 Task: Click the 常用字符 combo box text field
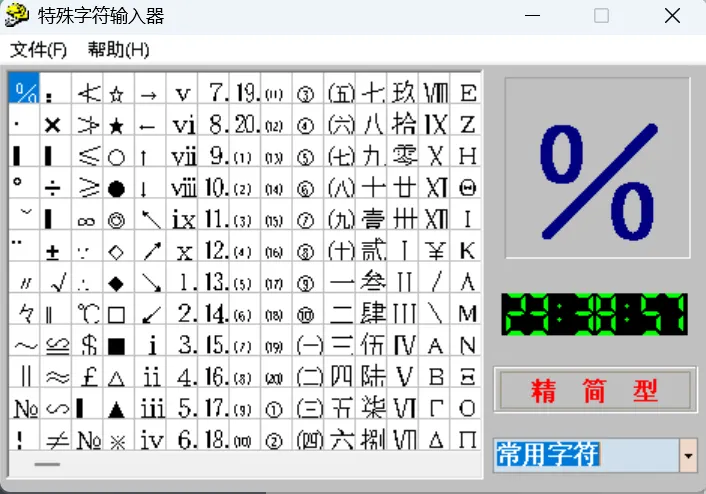coord(586,455)
